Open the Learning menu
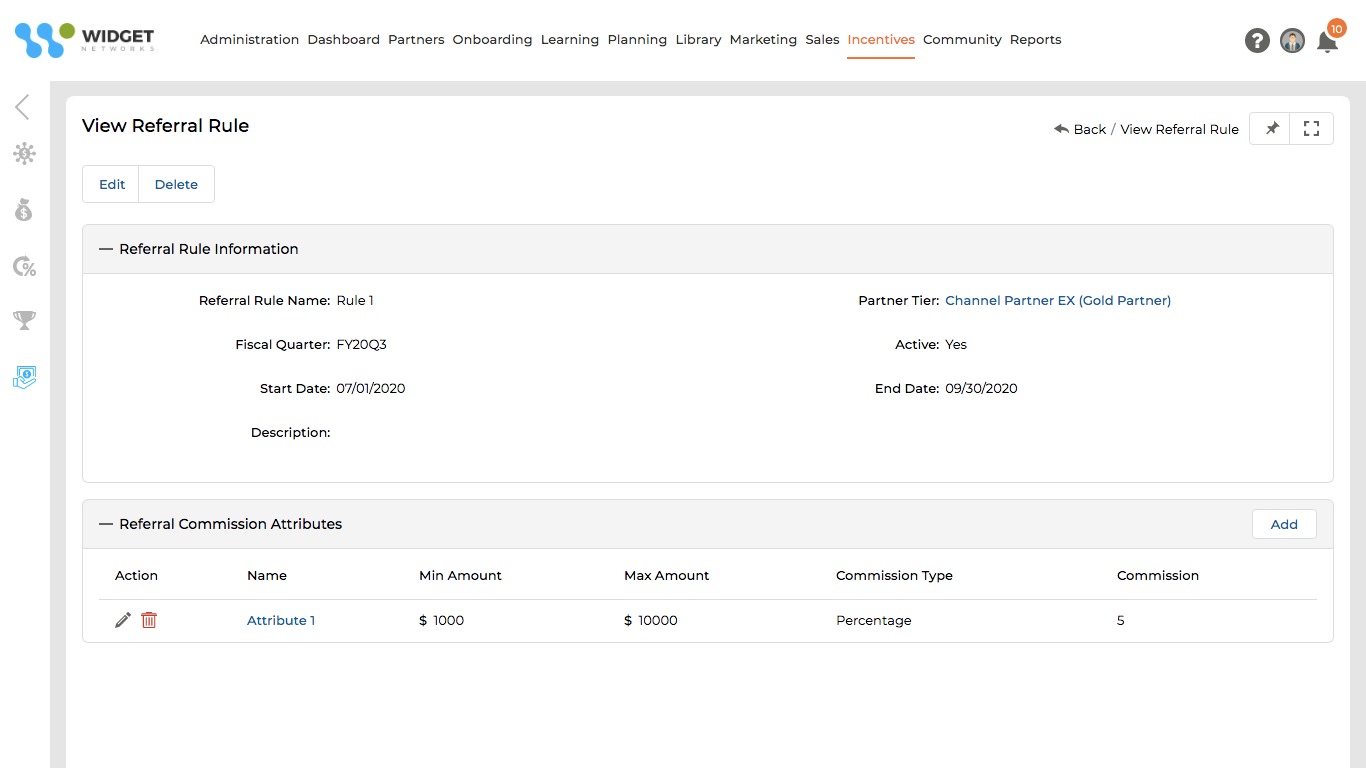 [x=570, y=40]
